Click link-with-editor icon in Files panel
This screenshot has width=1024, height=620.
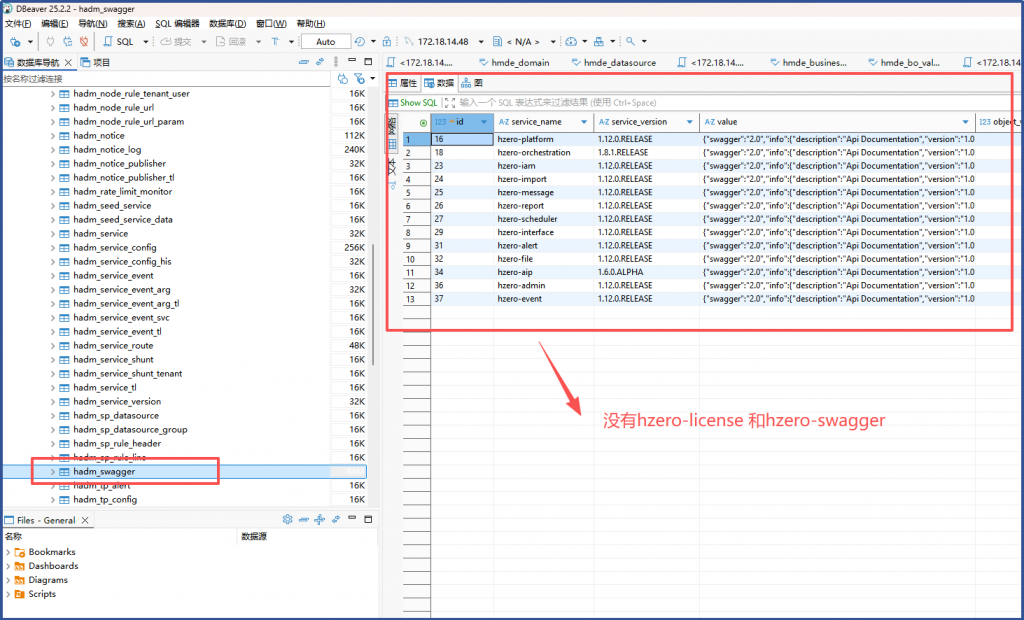click(336, 520)
